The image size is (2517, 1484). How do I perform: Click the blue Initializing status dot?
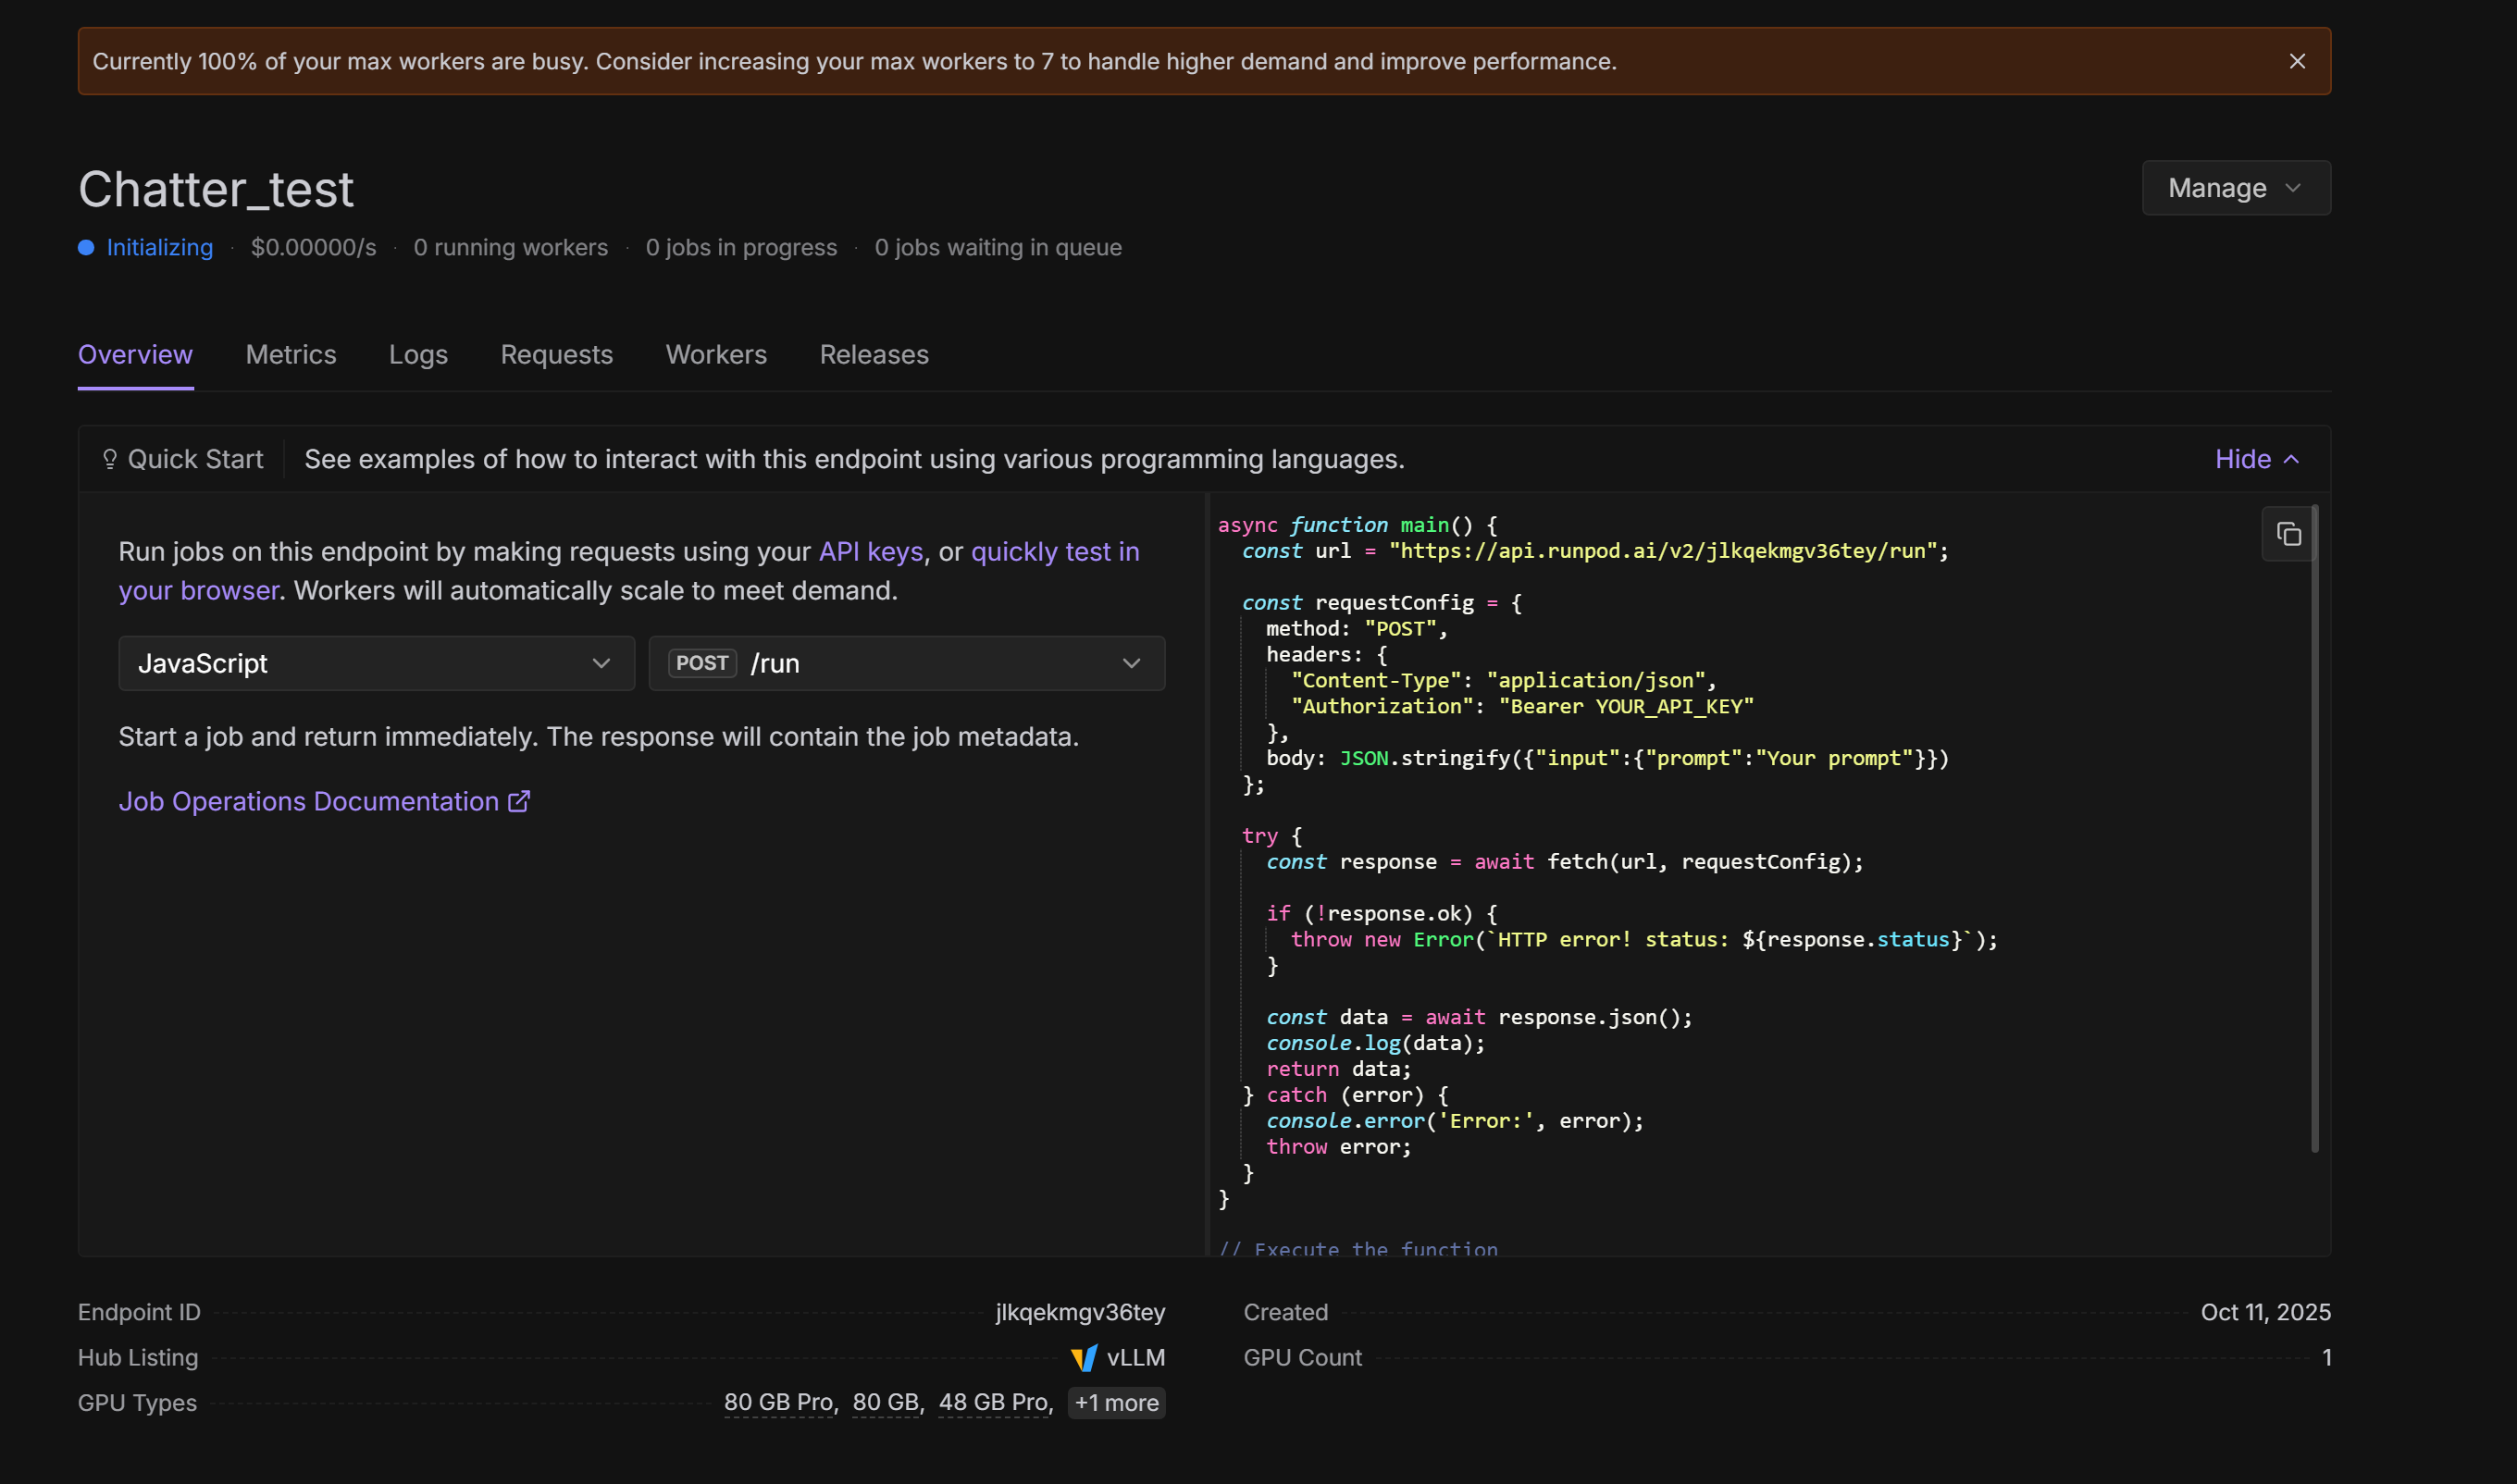coord(86,248)
